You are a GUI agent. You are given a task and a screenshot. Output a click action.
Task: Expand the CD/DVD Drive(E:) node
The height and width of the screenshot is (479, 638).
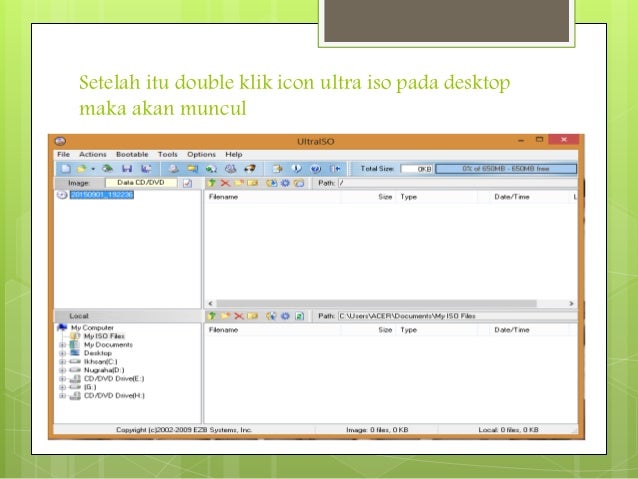coord(63,379)
